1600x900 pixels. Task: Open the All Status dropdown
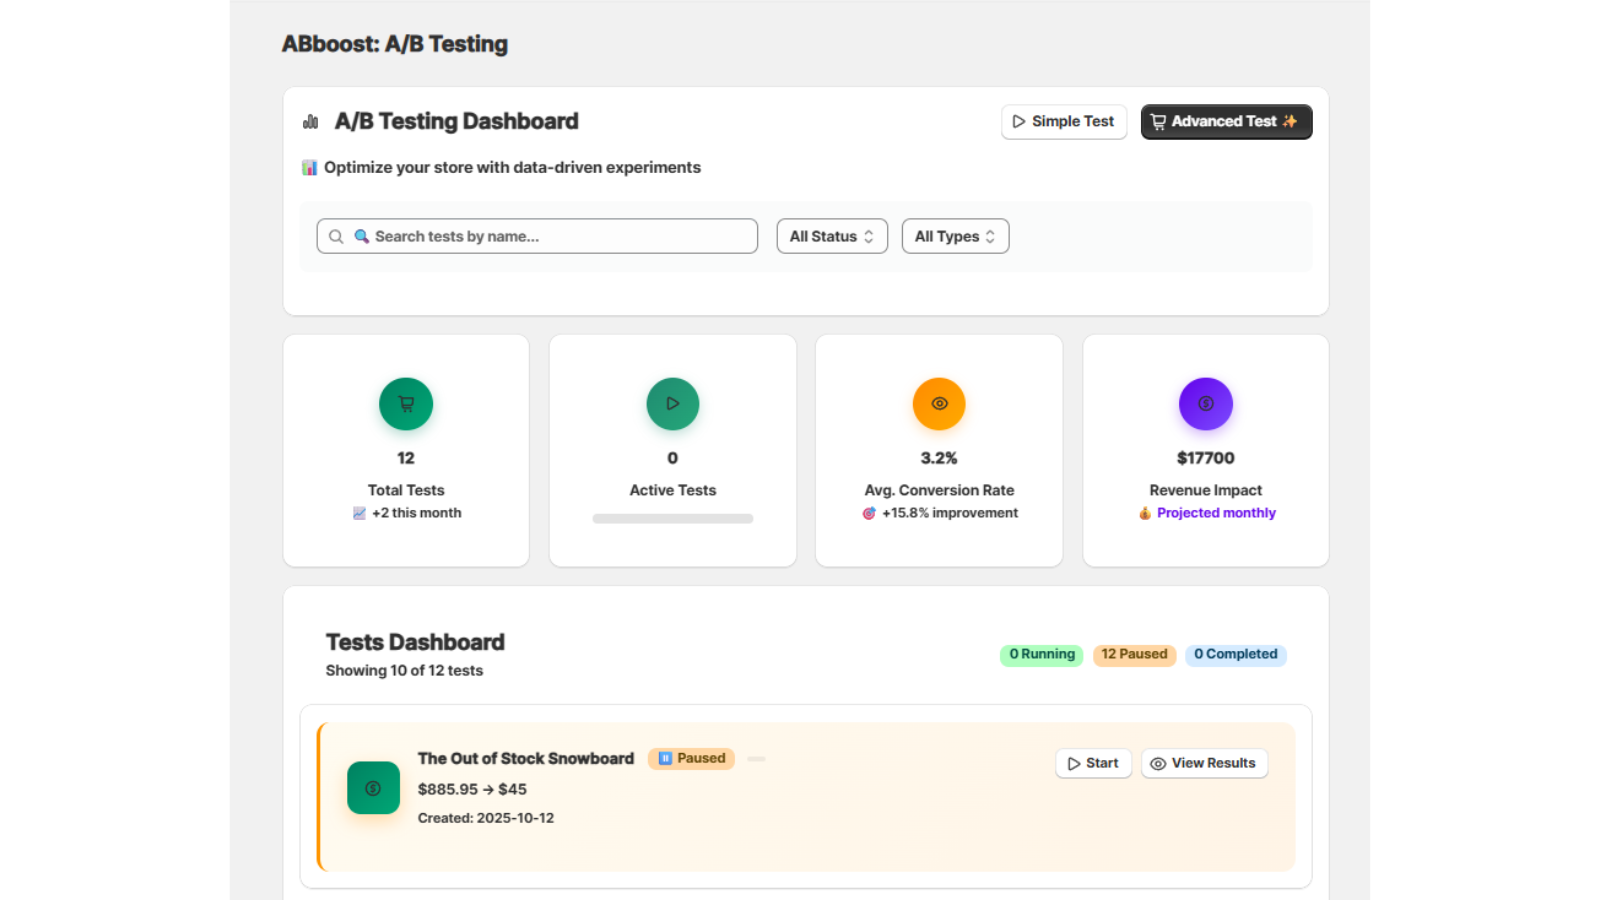tap(831, 236)
